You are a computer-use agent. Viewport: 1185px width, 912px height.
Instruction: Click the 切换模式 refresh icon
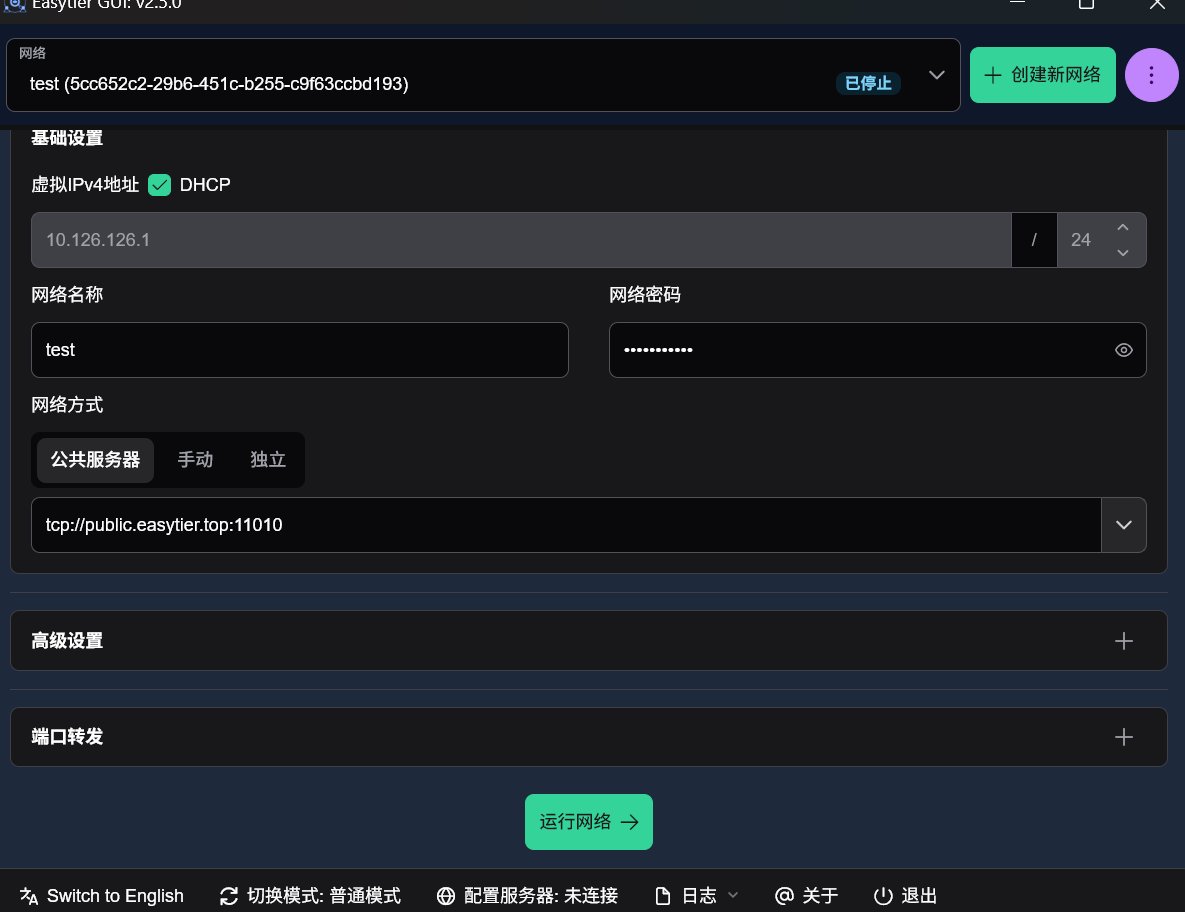point(229,896)
